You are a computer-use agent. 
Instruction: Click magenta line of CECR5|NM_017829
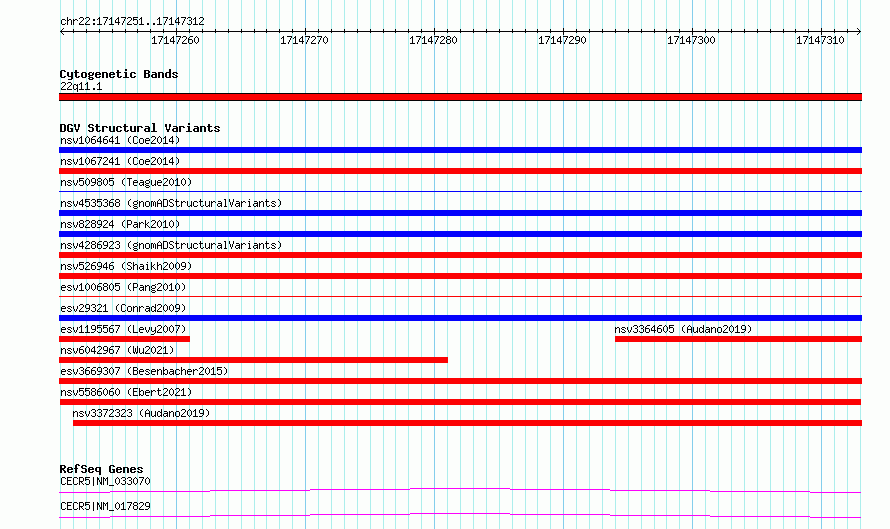pos(460,515)
